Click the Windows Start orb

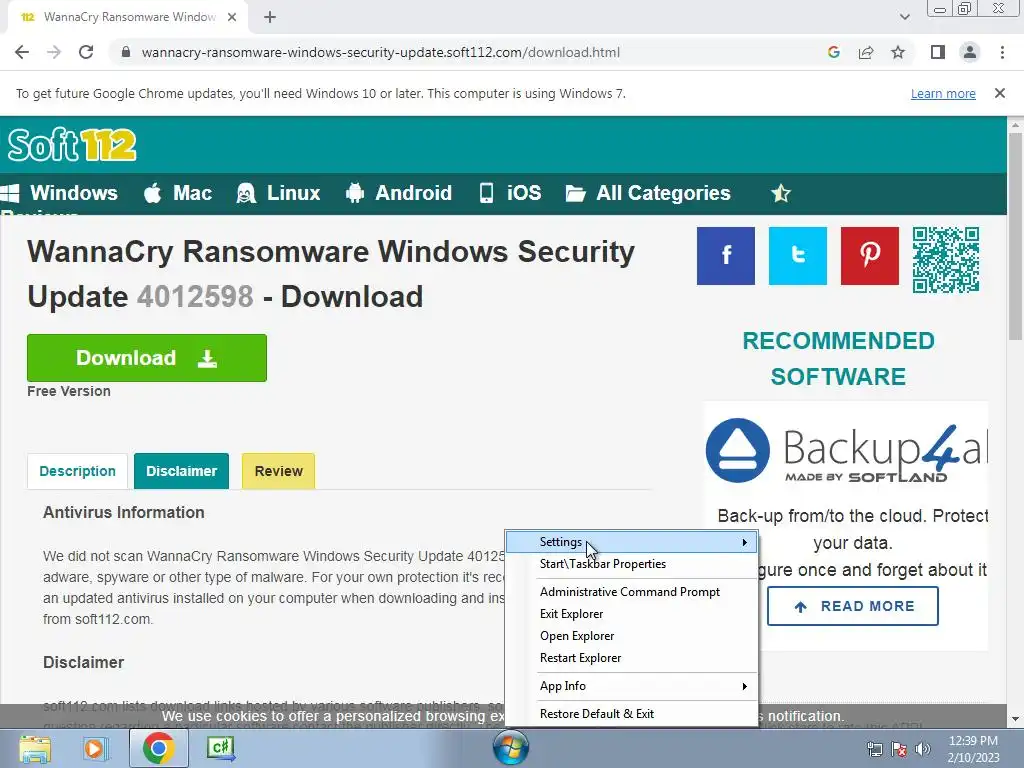point(511,748)
